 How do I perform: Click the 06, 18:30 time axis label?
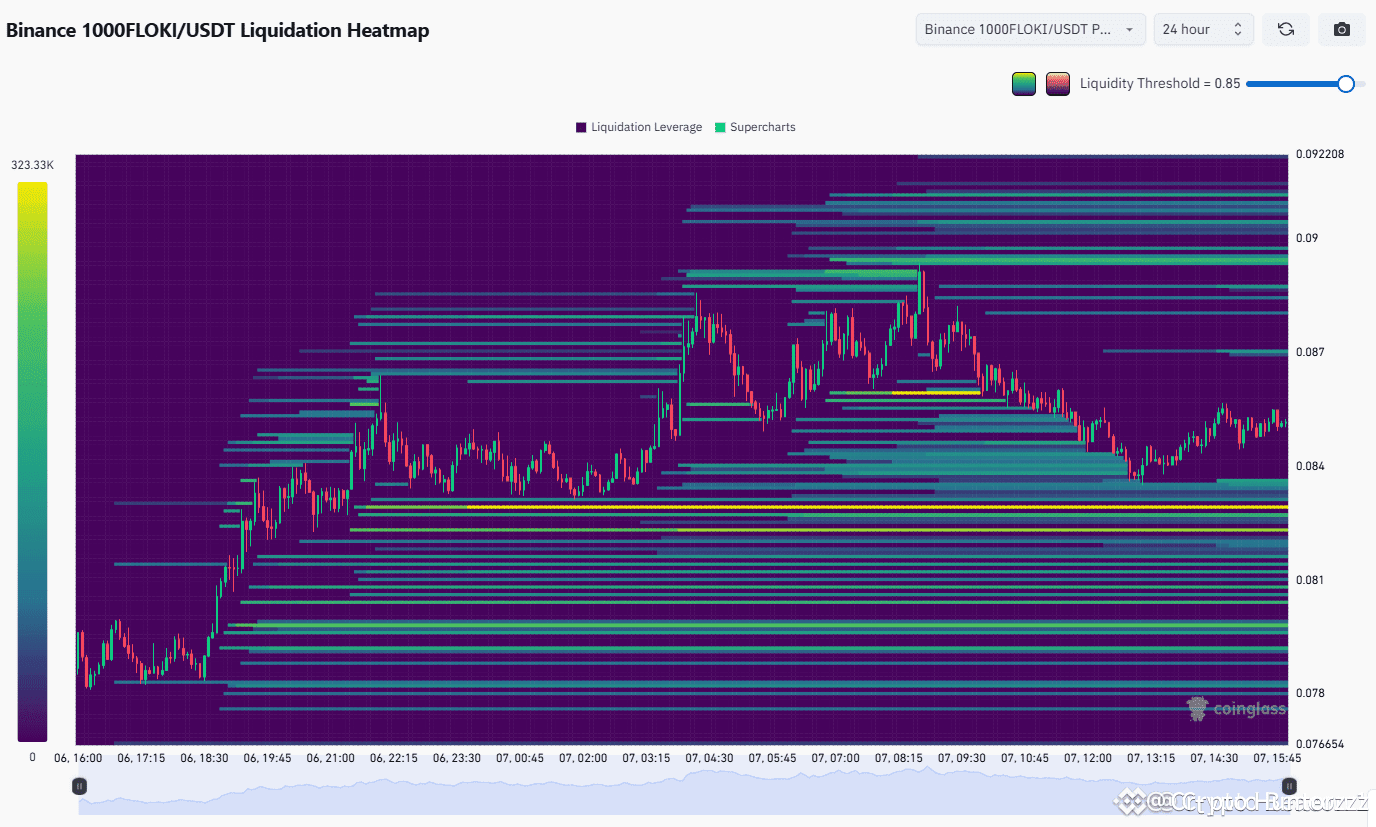click(x=205, y=758)
